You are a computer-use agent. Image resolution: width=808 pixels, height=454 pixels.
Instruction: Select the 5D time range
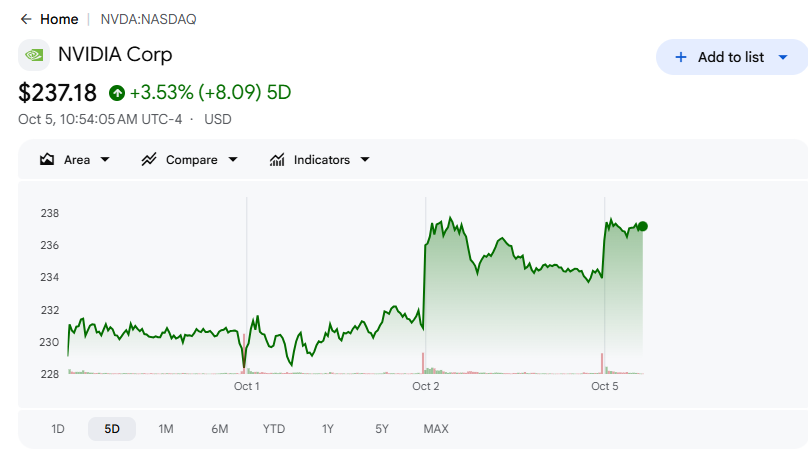(x=112, y=429)
